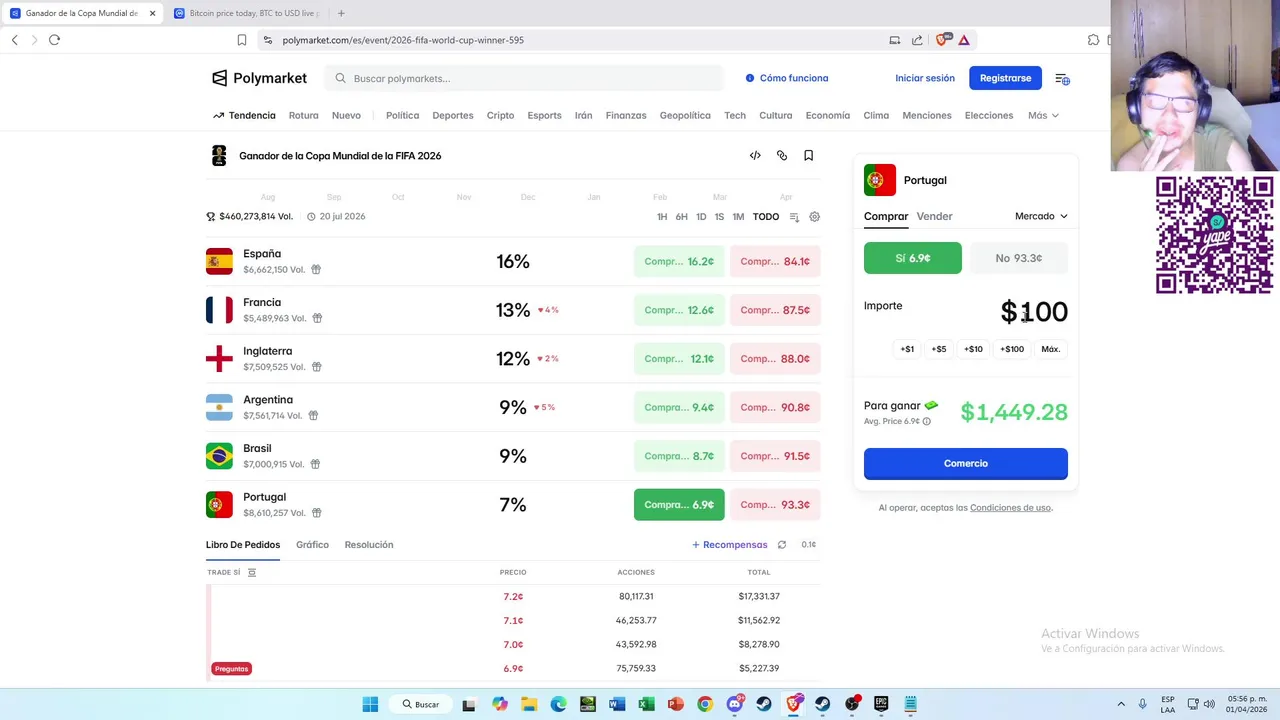Image resolution: width=1280 pixels, height=720 pixels.
Task: Open Excel from the taskbar
Action: 646,704
